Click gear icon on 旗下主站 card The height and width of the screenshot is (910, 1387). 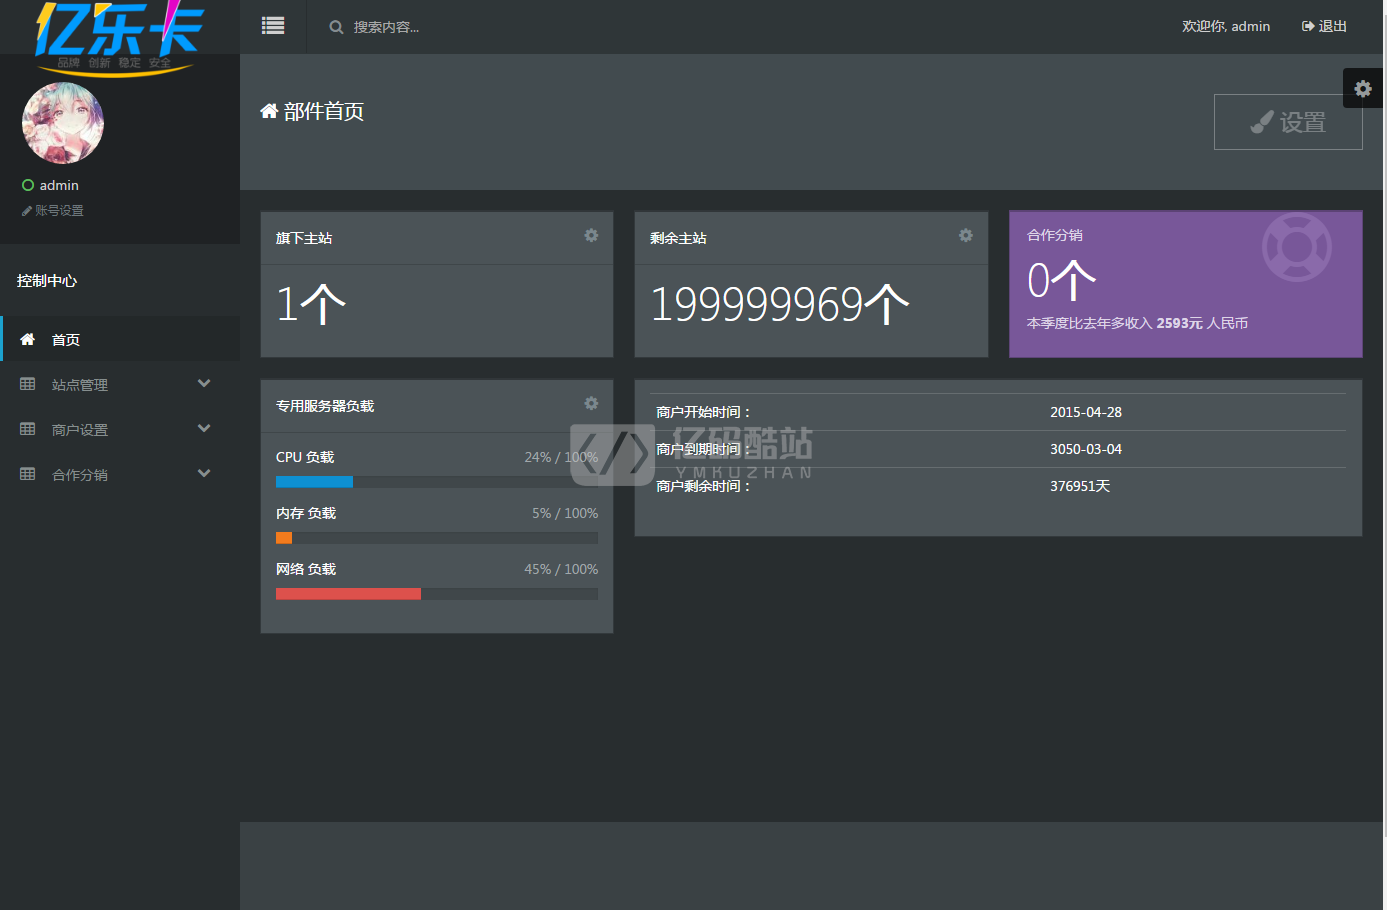(x=591, y=235)
